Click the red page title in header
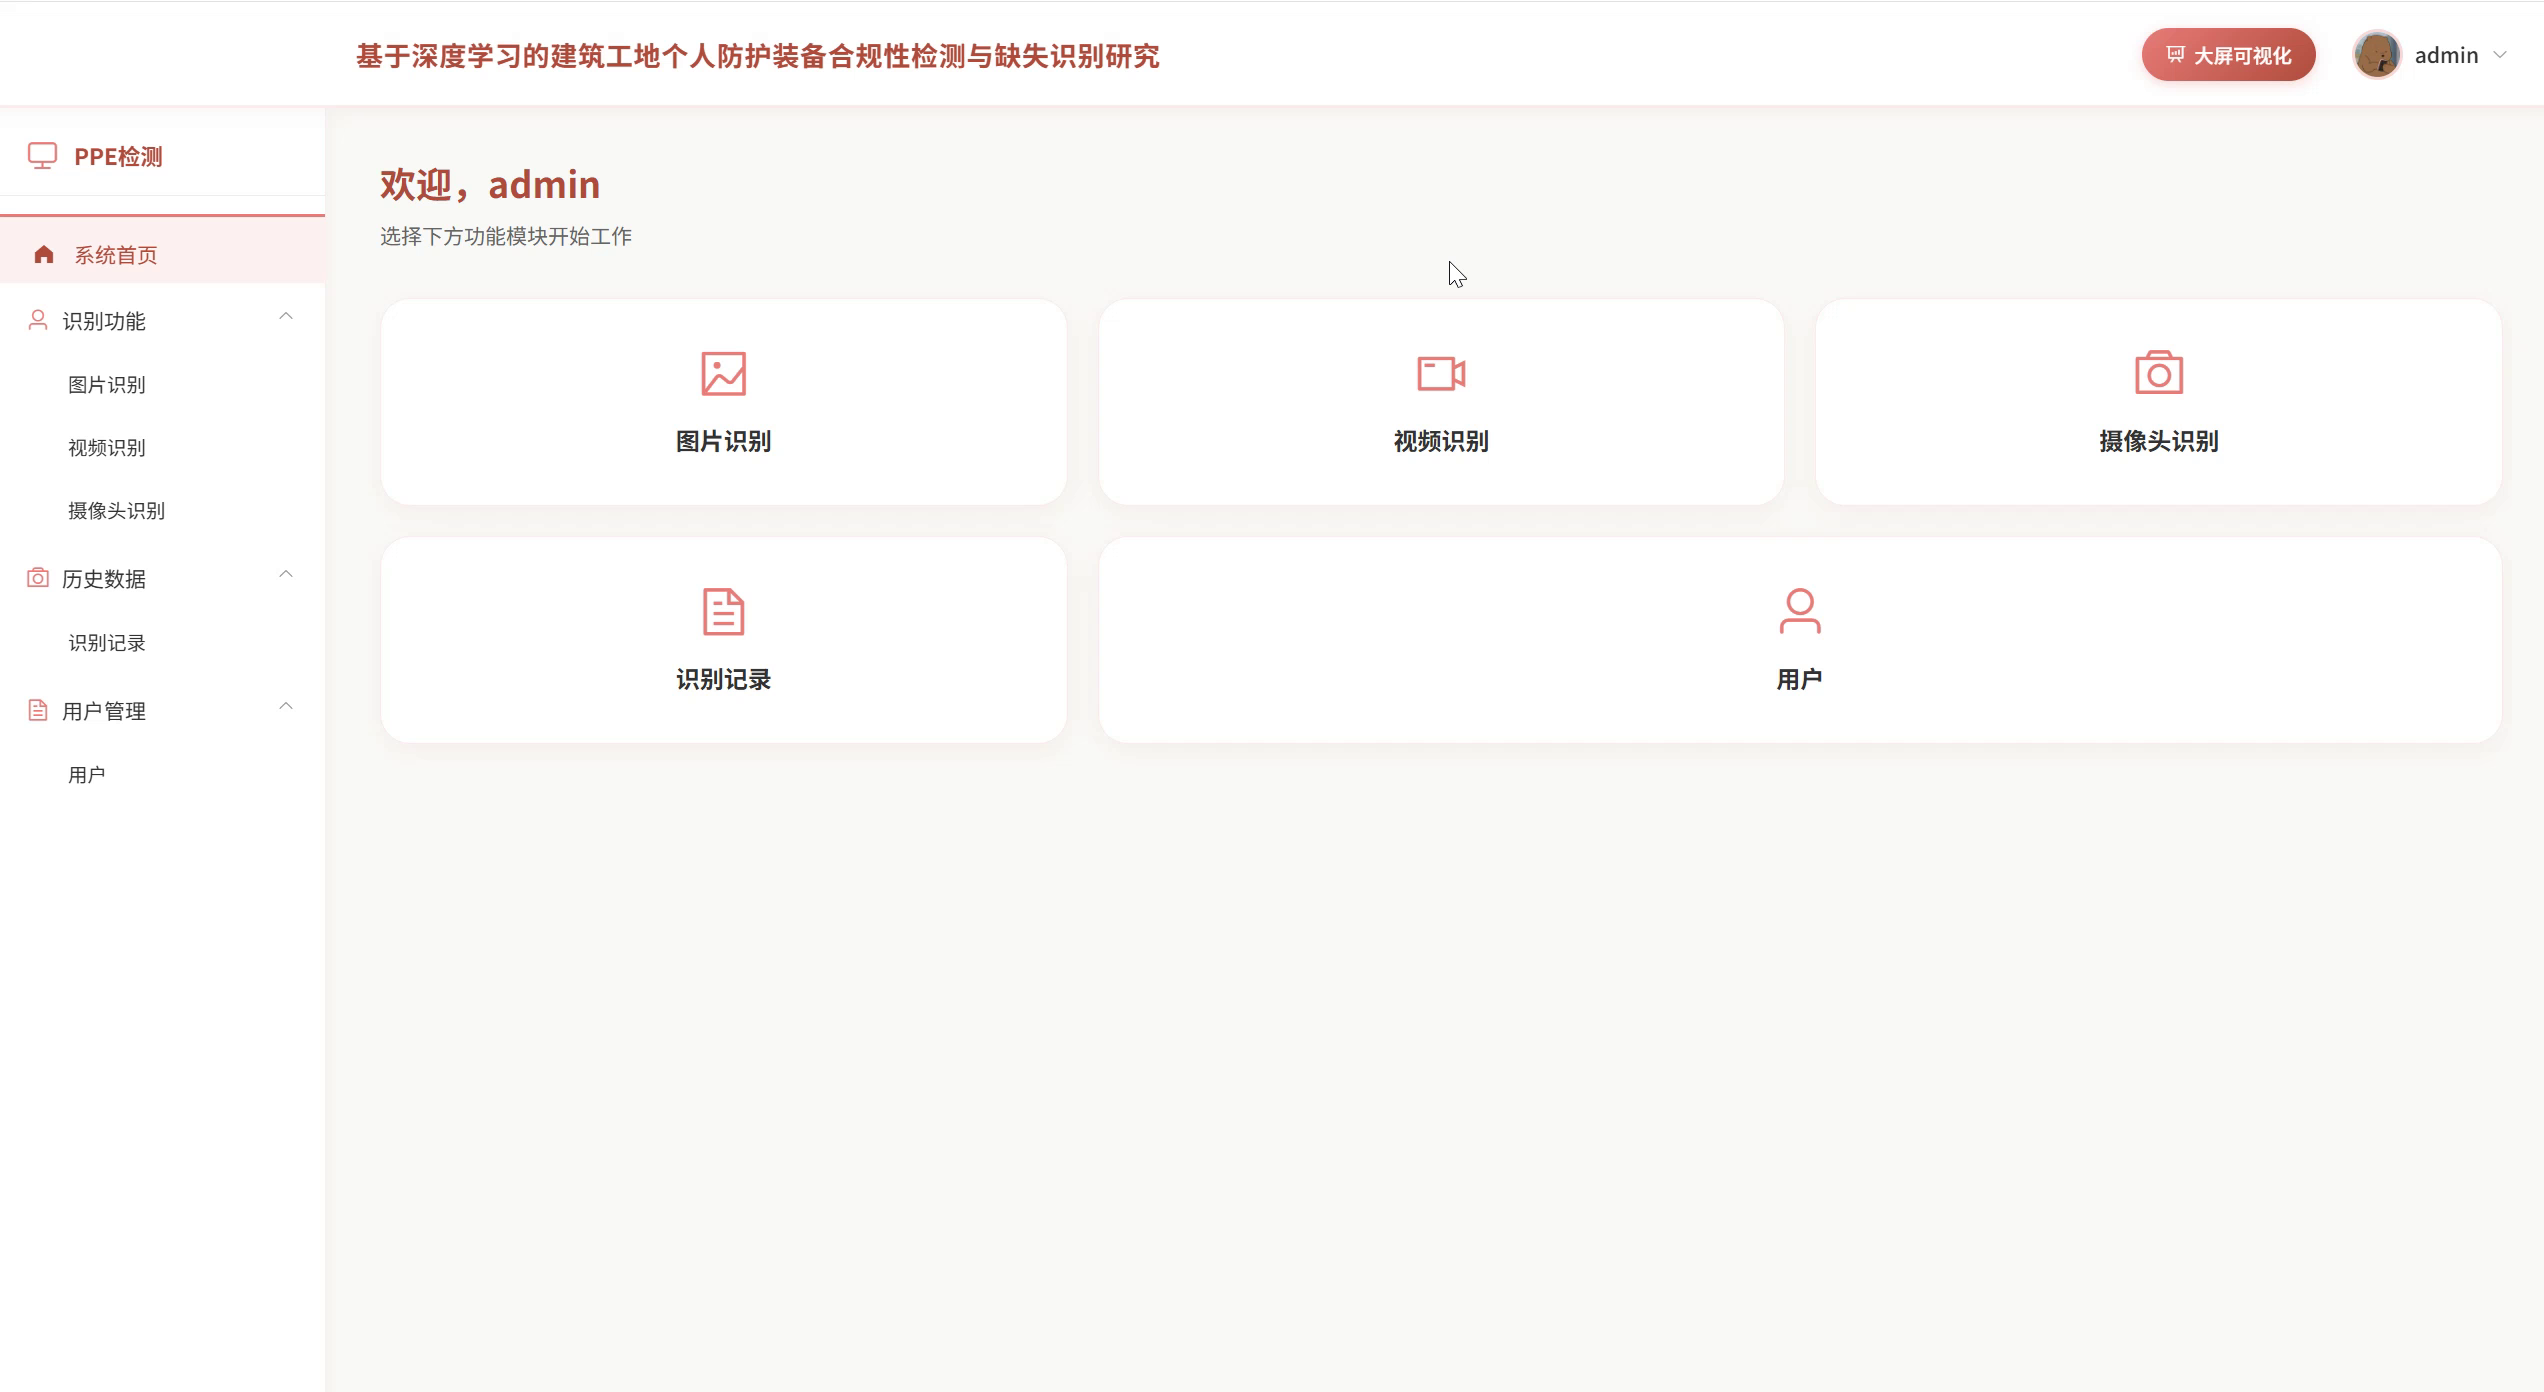Viewport: 2544px width, 1392px height. (758, 56)
